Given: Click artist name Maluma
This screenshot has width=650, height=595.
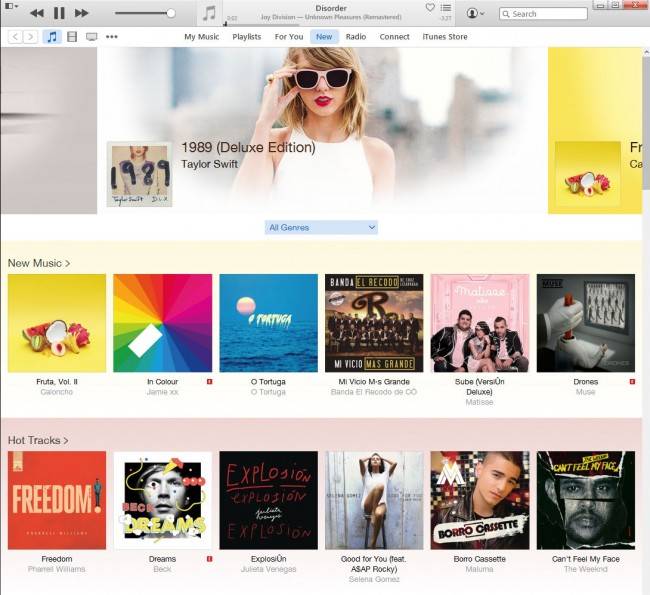Looking at the screenshot, I should tap(480, 569).
